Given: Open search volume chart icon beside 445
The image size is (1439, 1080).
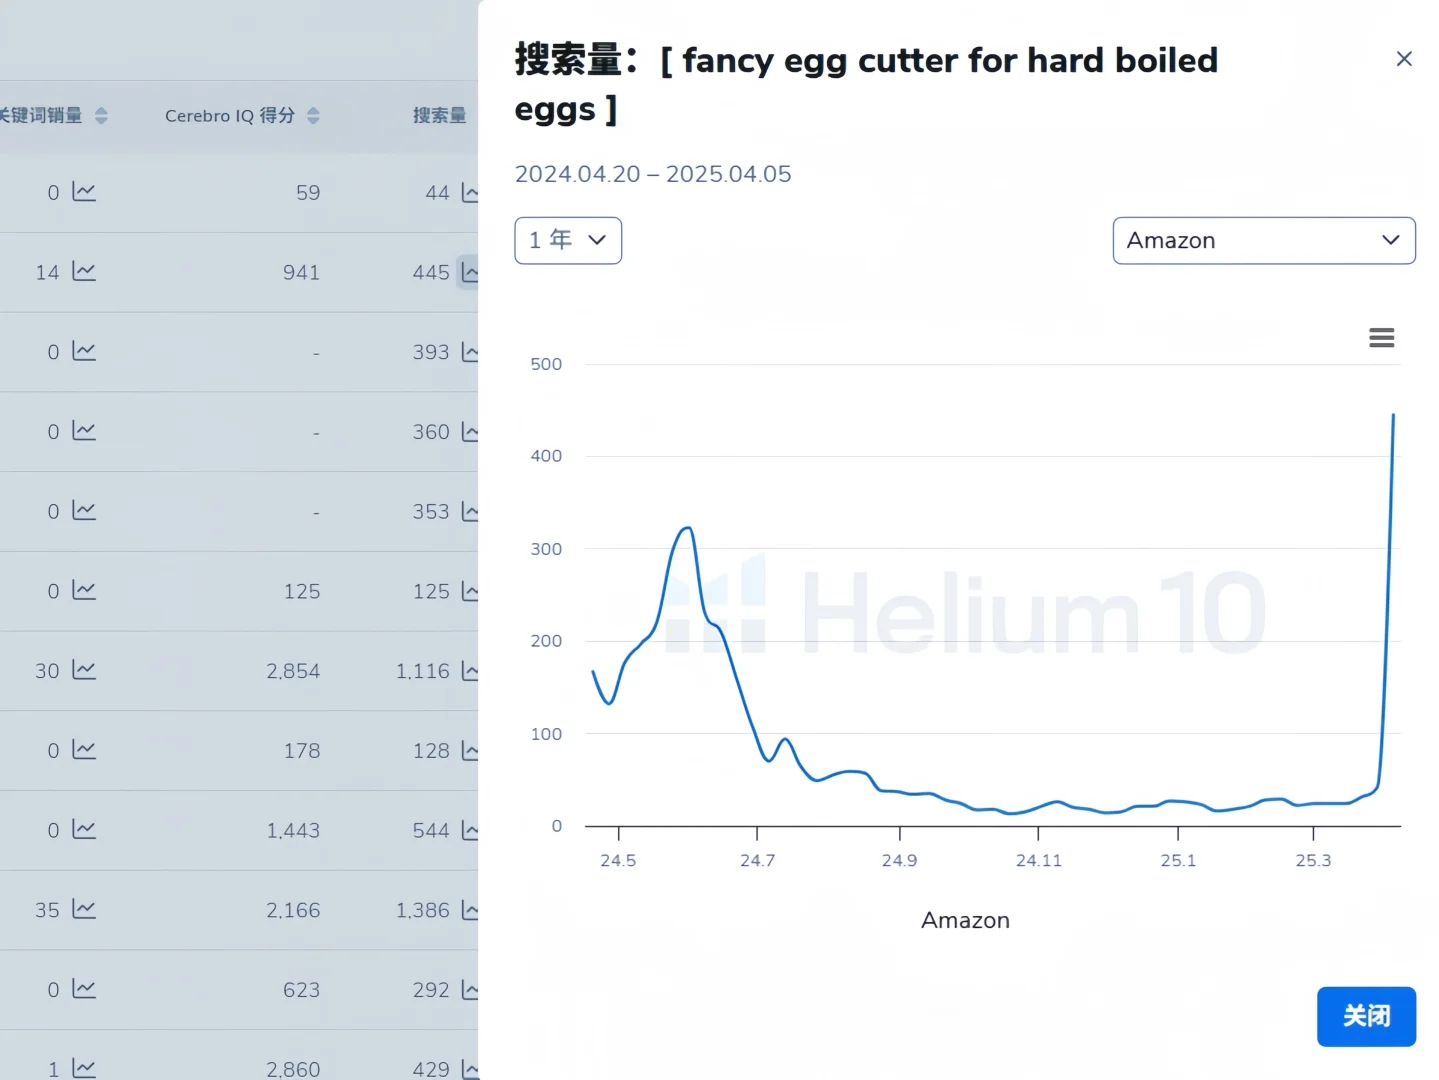Looking at the screenshot, I should point(469,272).
